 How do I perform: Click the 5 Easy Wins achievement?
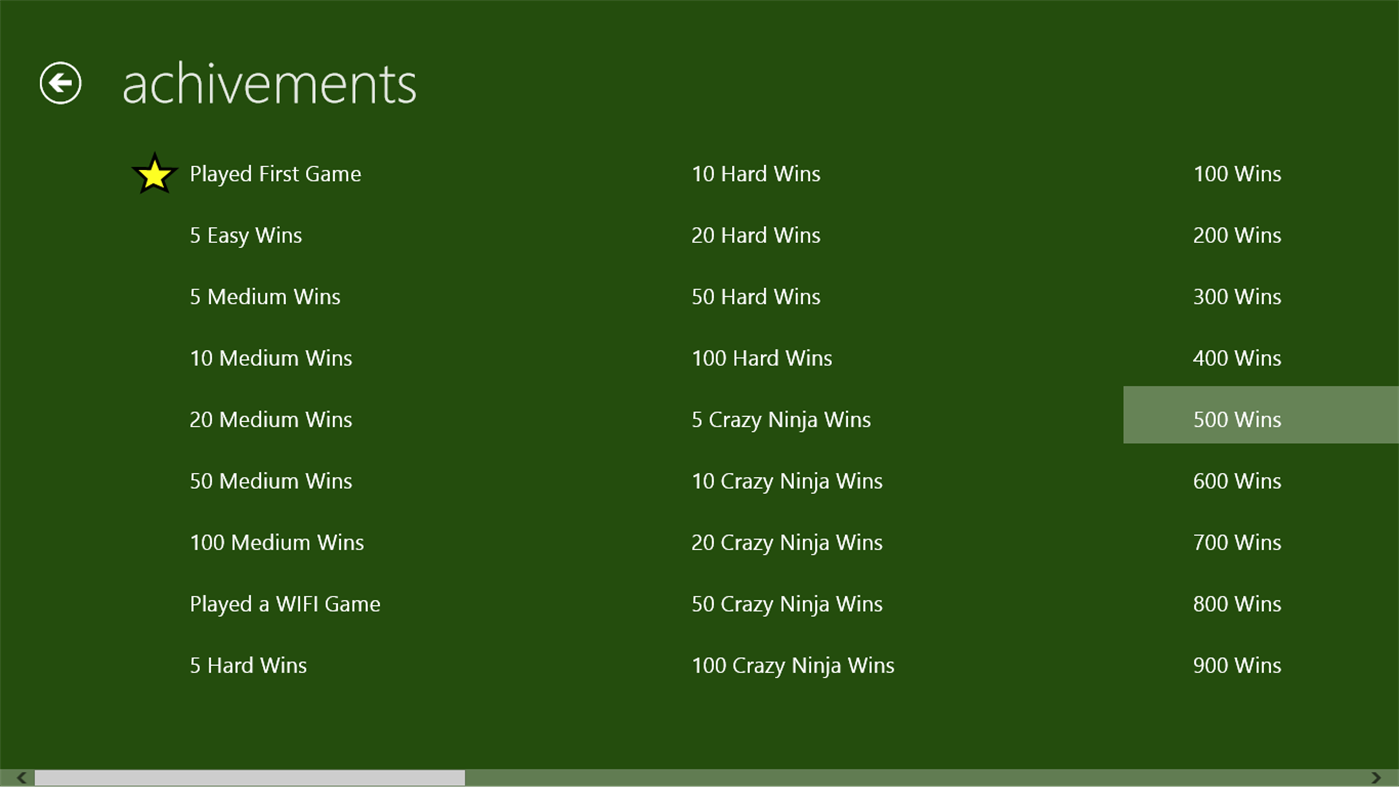pos(245,235)
